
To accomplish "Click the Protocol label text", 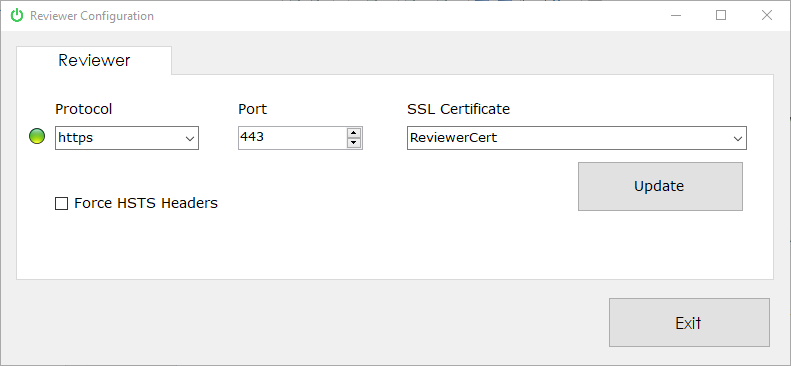I will [x=84, y=109].
